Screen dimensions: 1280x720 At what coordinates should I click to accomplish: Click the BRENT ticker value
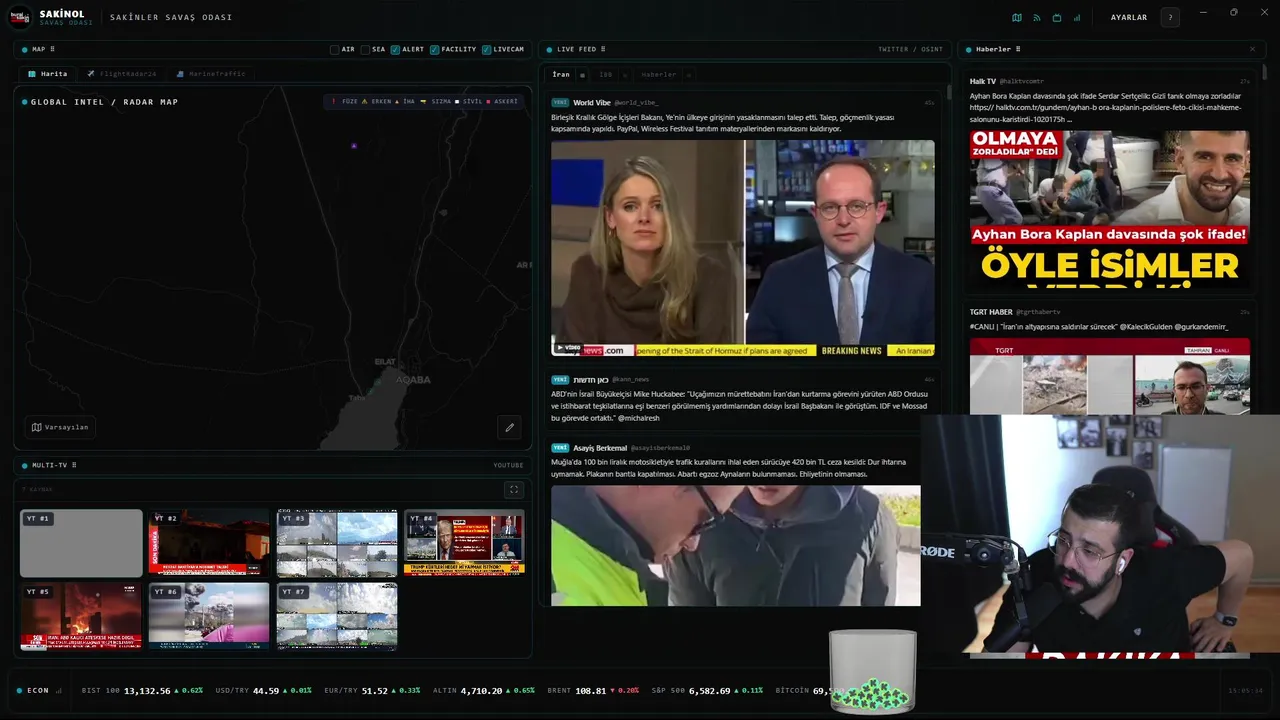click(590, 690)
